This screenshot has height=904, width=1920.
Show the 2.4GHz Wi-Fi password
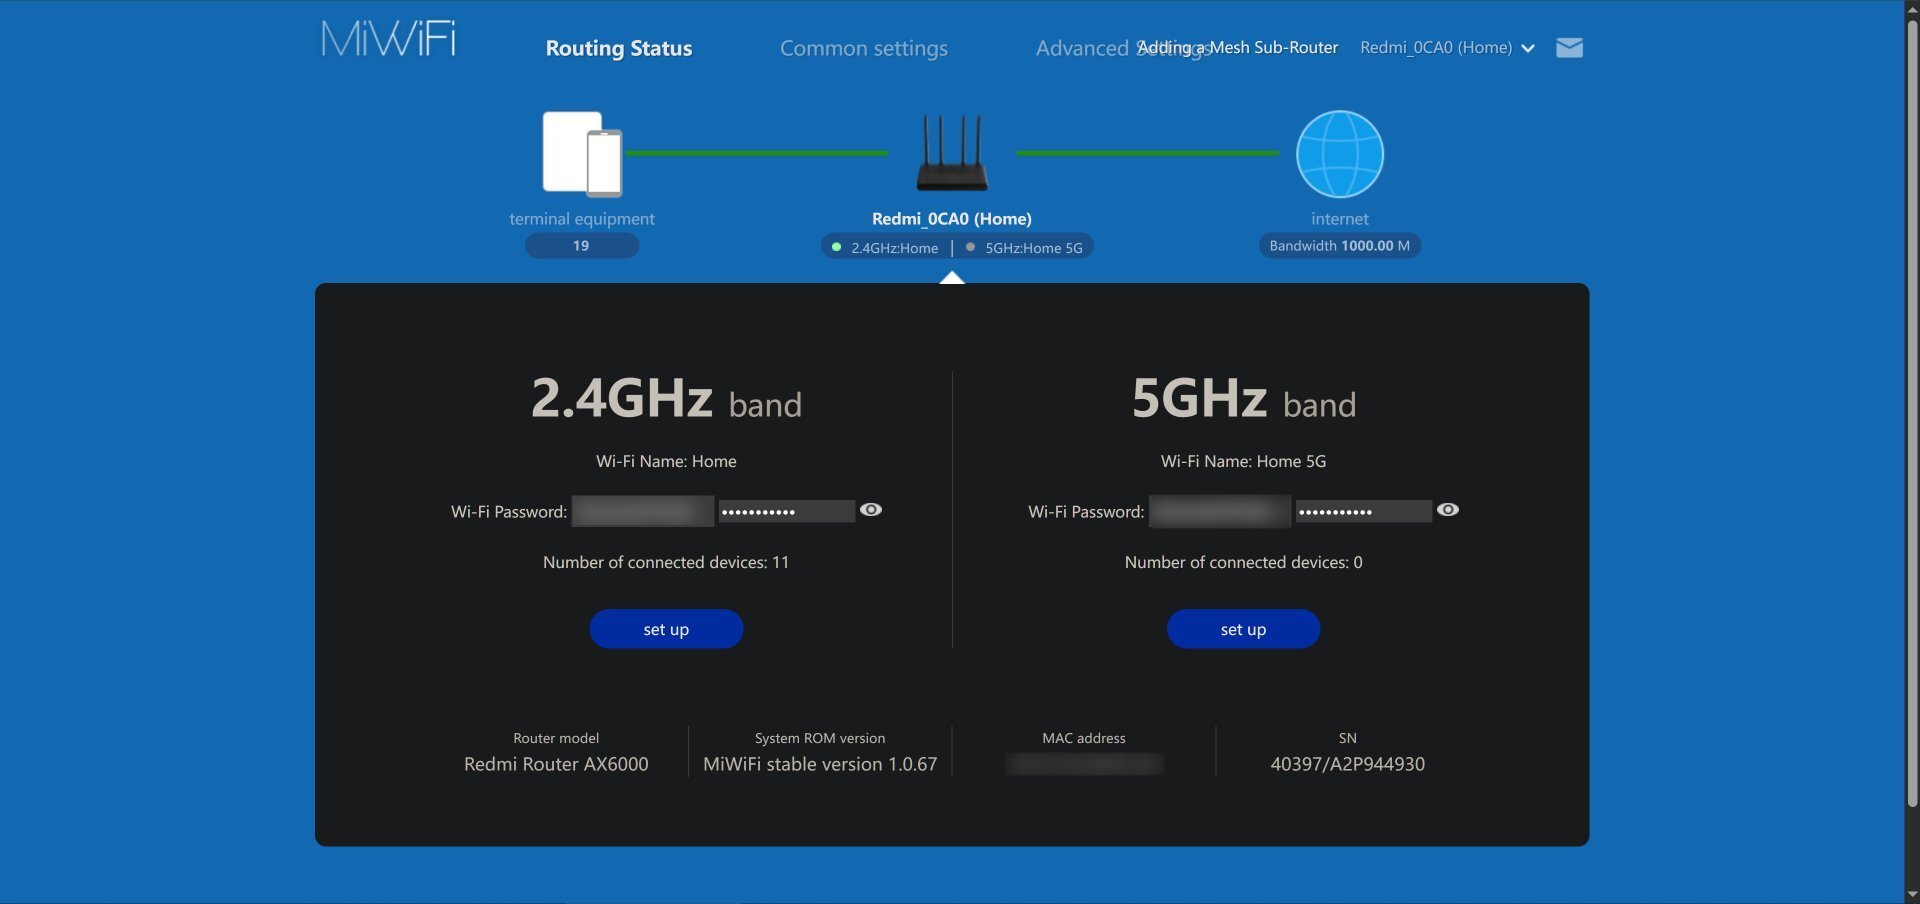(871, 510)
